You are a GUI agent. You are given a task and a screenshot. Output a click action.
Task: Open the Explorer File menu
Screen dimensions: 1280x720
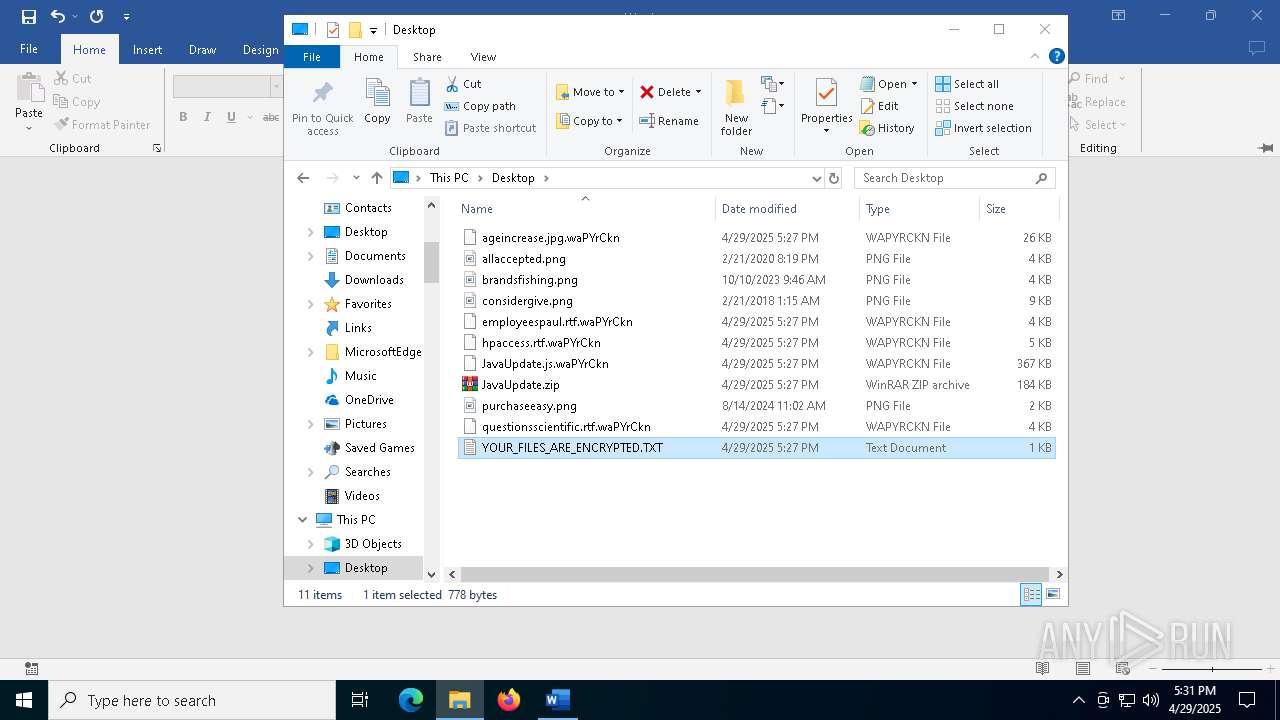click(312, 57)
